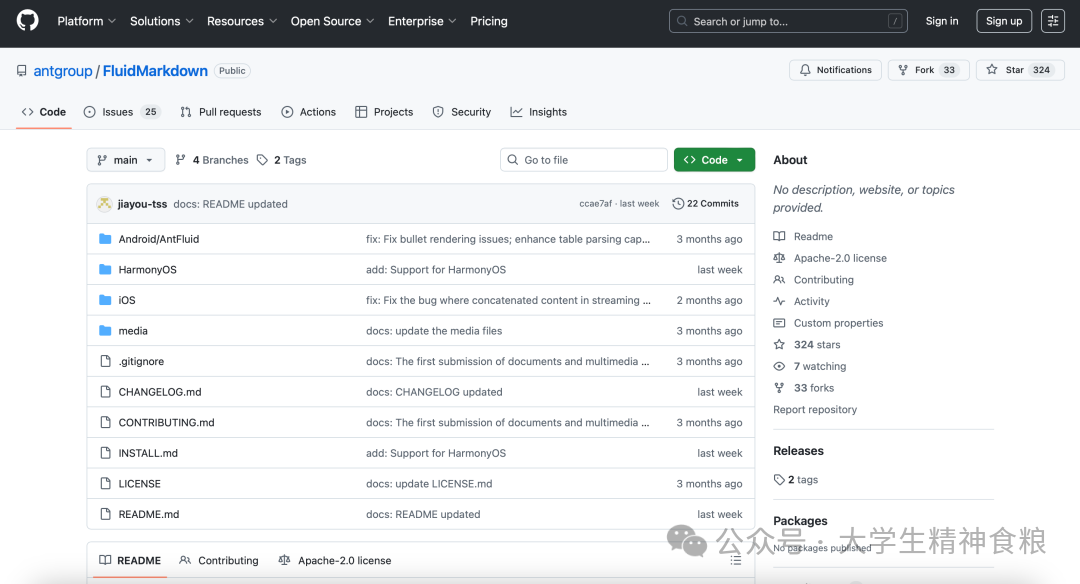Switch to the Pull requests tab
The image size is (1080, 584).
point(220,112)
